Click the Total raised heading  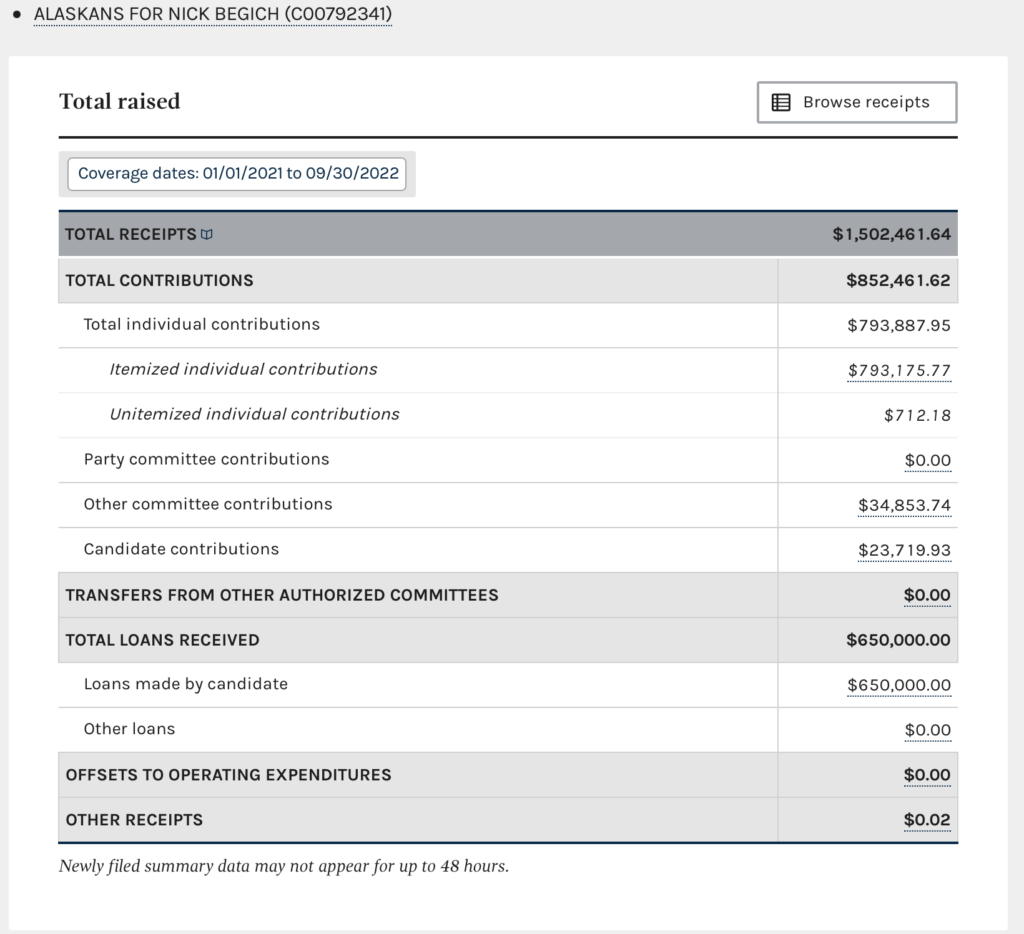coord(120,101)
